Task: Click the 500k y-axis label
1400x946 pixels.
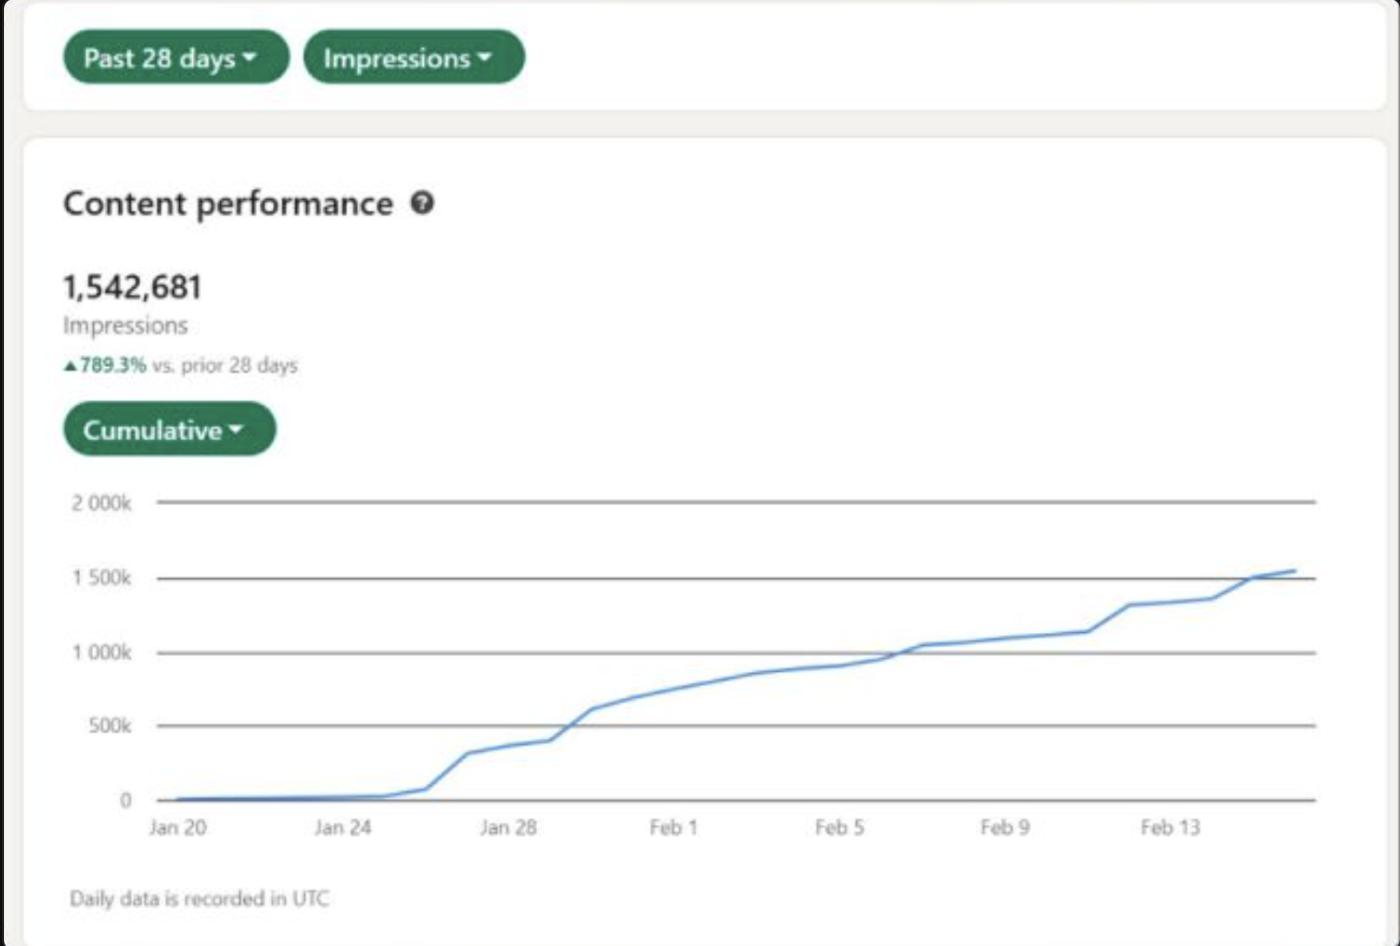Action: pyautogui.click(x=109, y=726)
